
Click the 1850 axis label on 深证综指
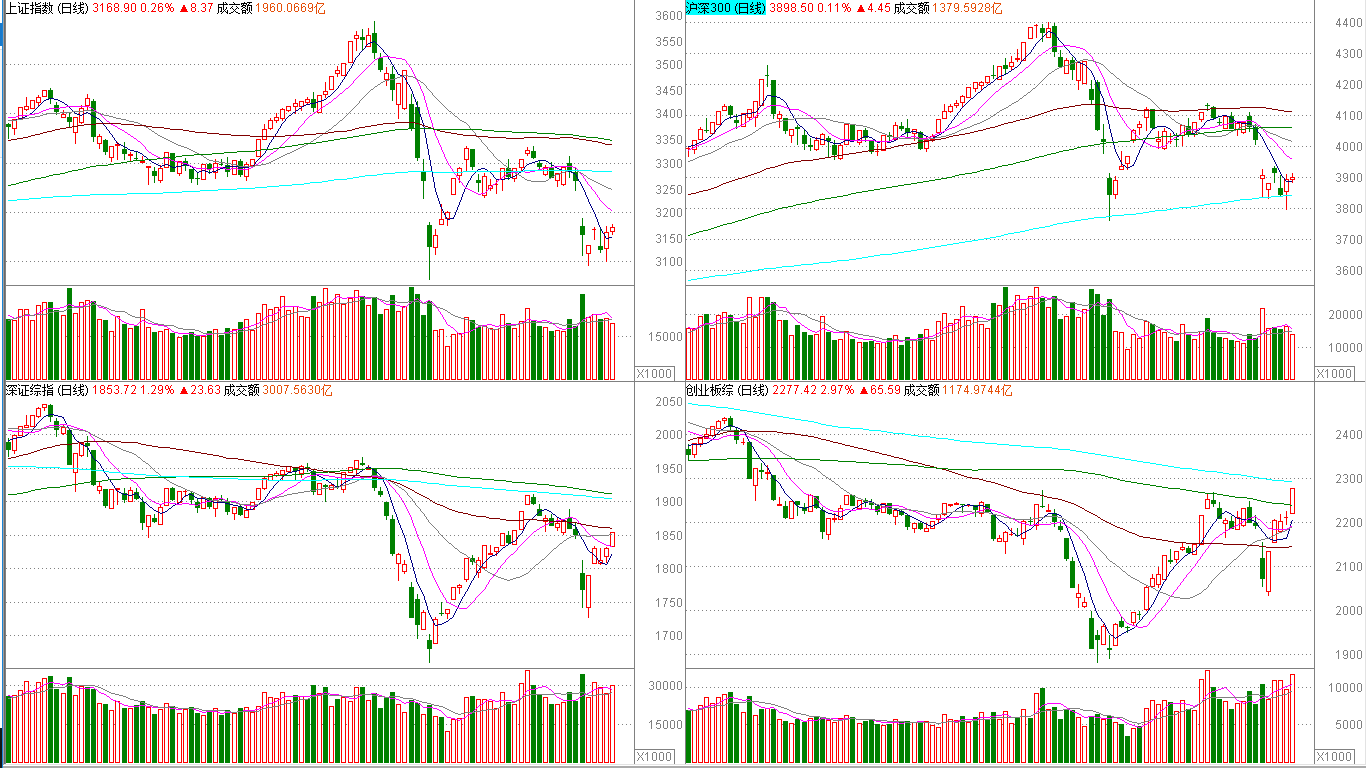669,536
